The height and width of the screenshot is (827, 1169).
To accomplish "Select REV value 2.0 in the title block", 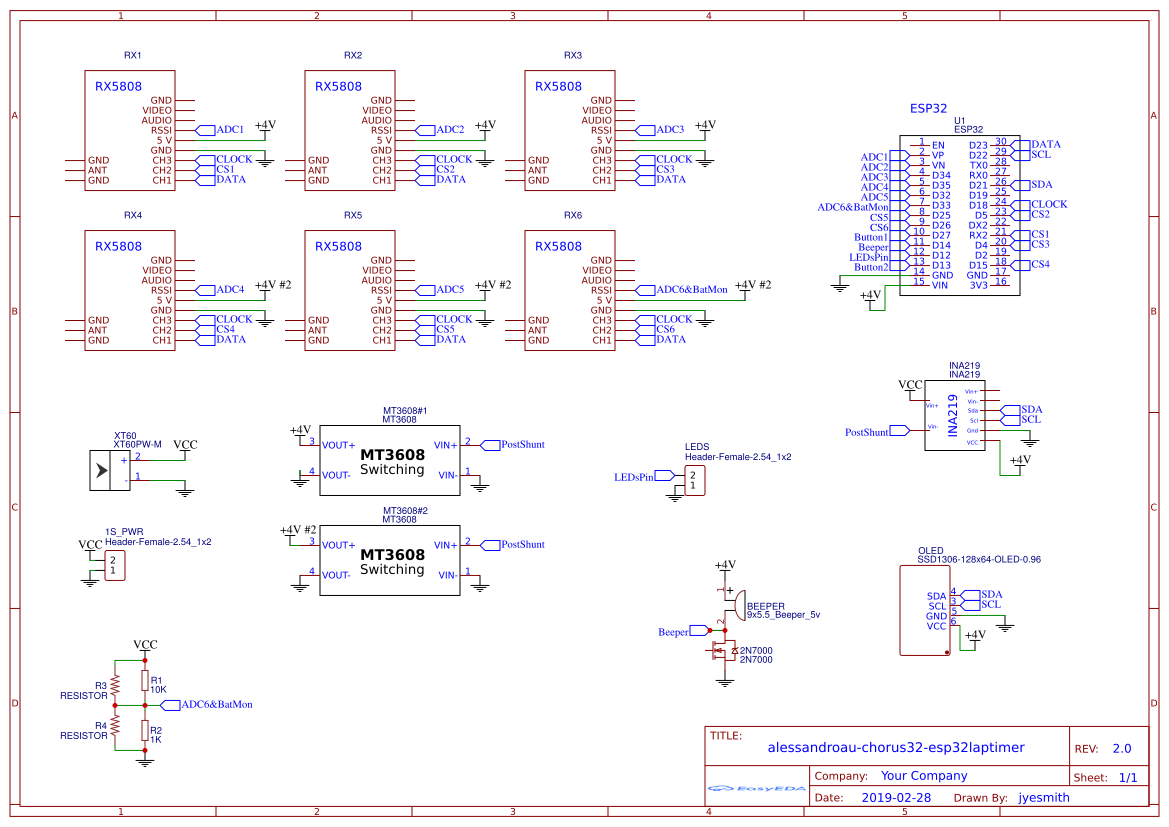I will [x=1122, y=749].
